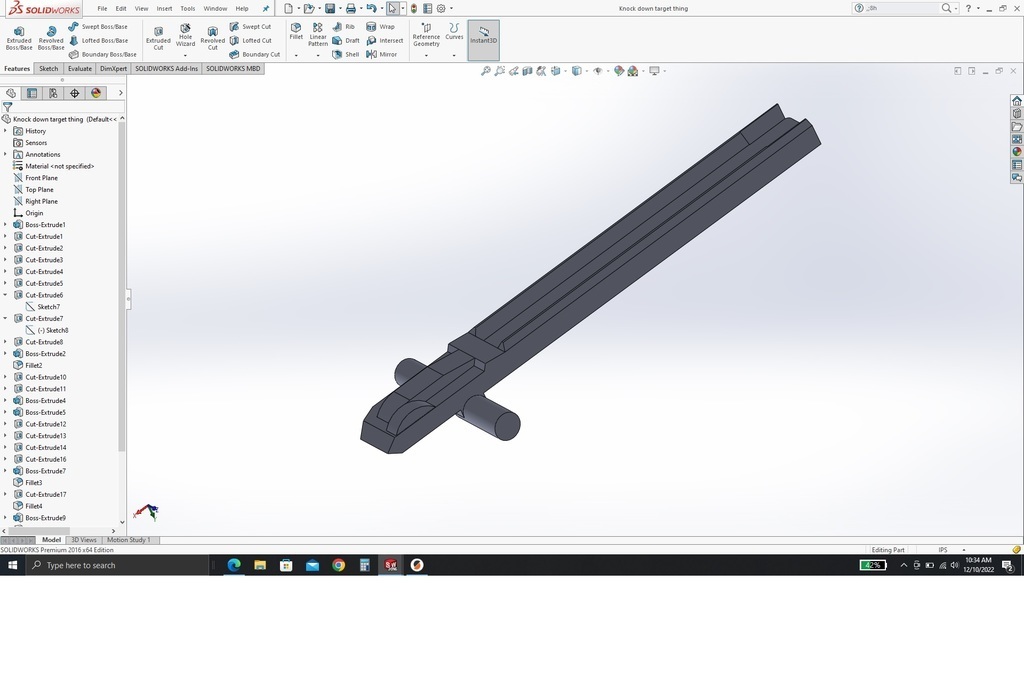This screenshot has height=678, width=1024.
Task: Open the Tools menu
Action: click(x=187, y=8)
